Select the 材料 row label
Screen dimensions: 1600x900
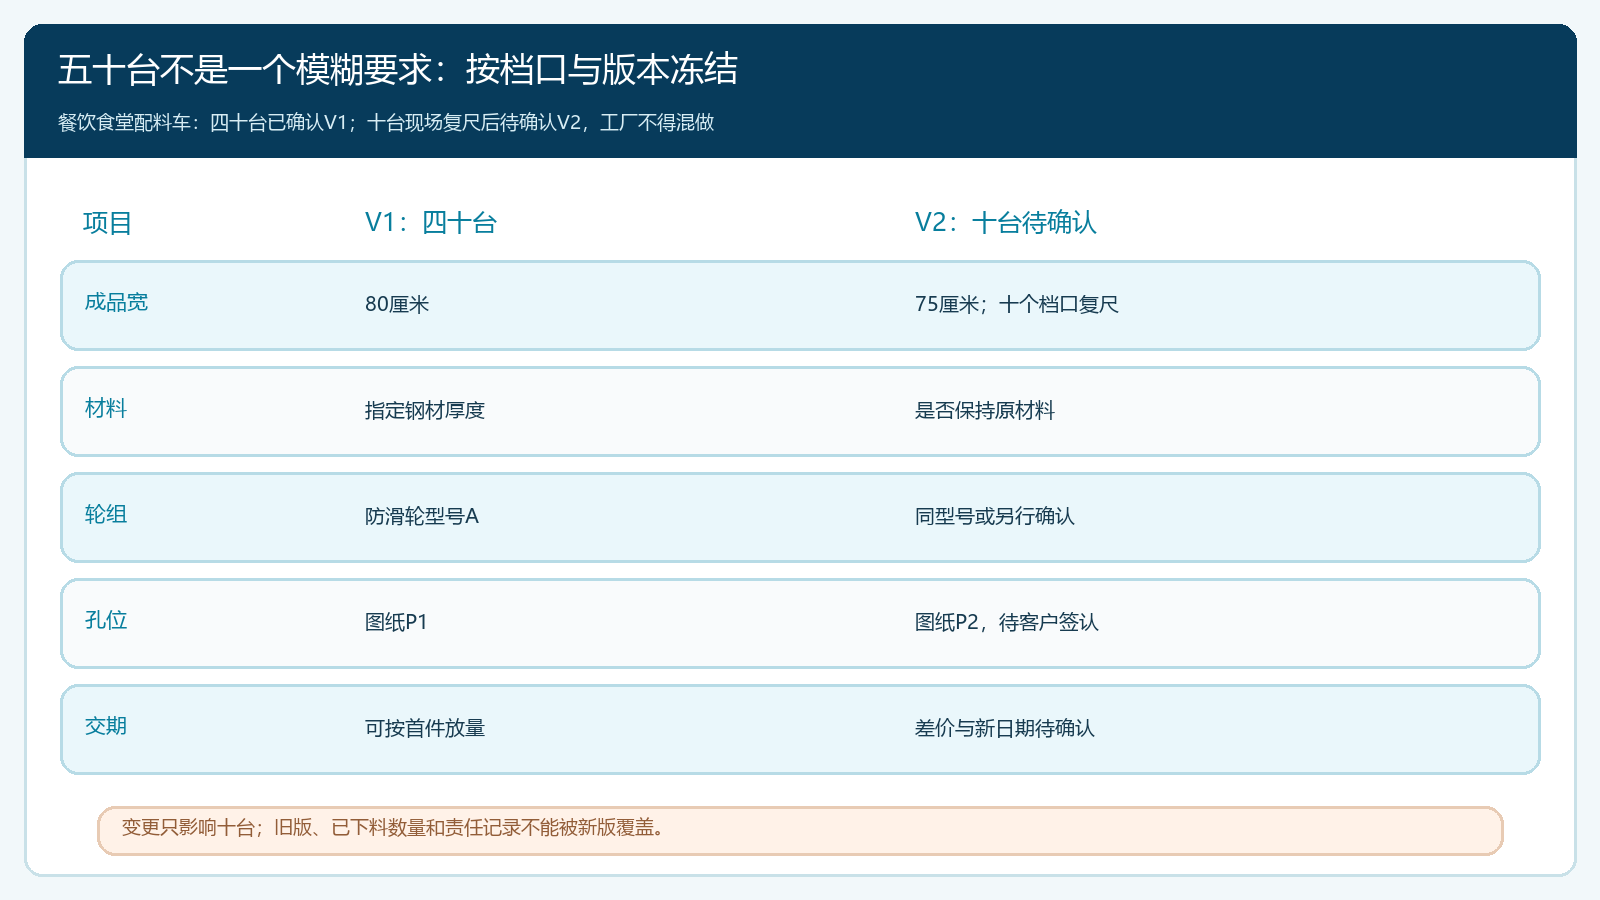tap(106, 408)
